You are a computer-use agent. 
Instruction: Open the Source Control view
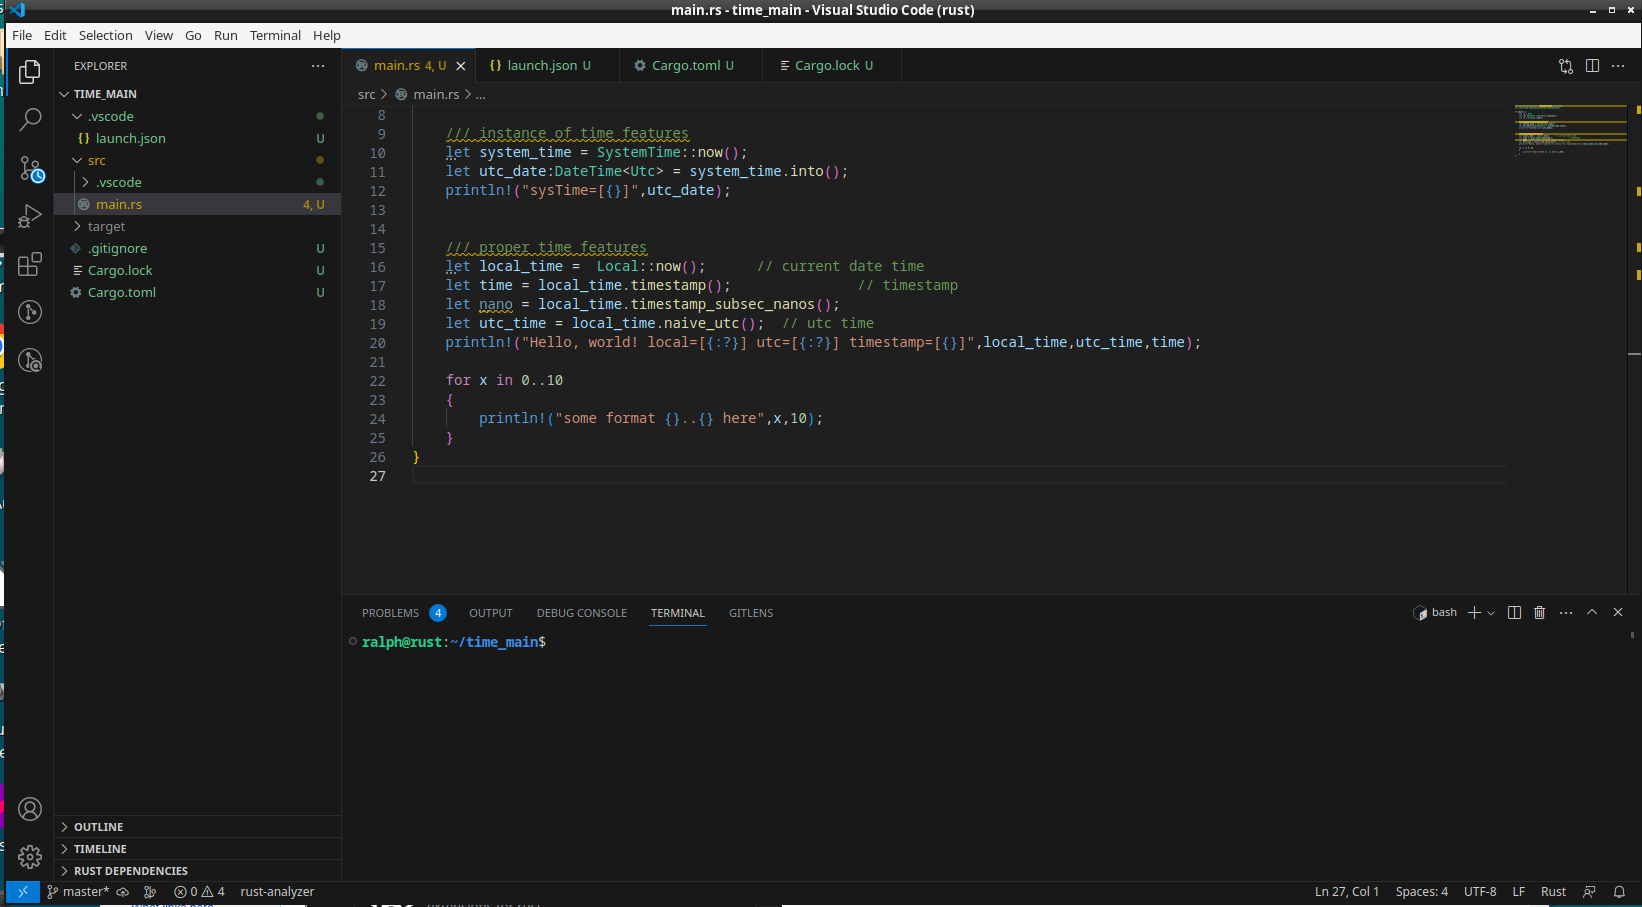30,169
